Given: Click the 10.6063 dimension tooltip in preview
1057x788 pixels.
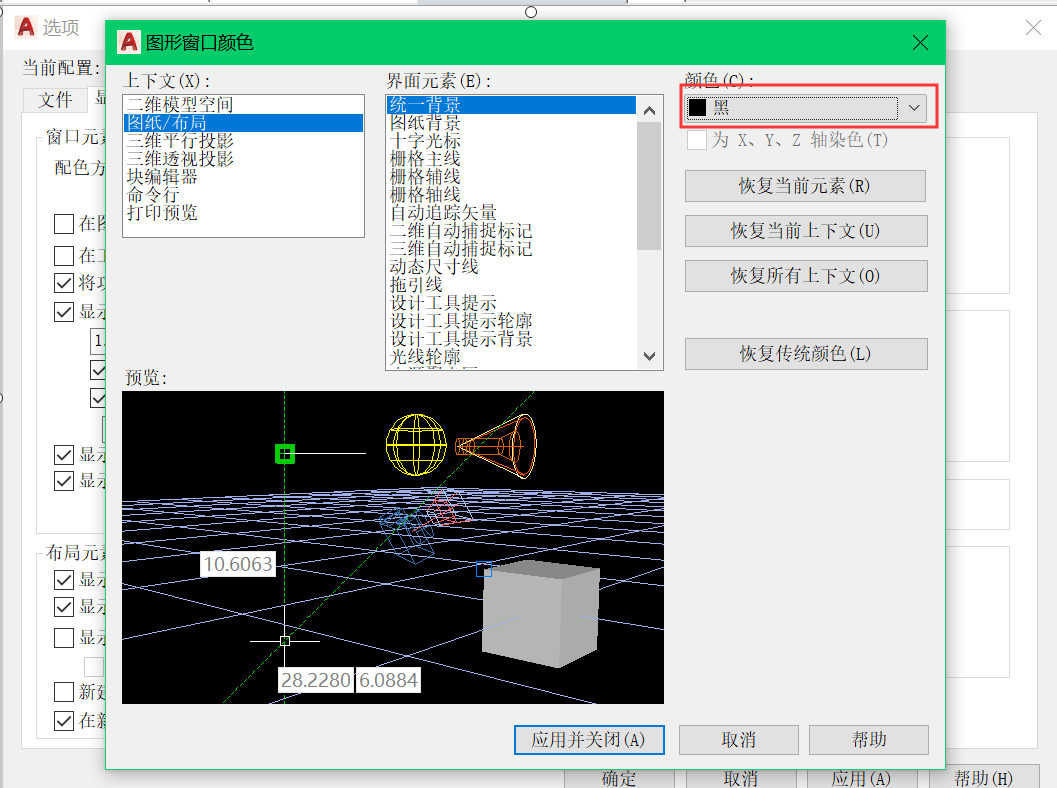Looking at the screenshot, I should pyautogui.click(x=238, y=564).
